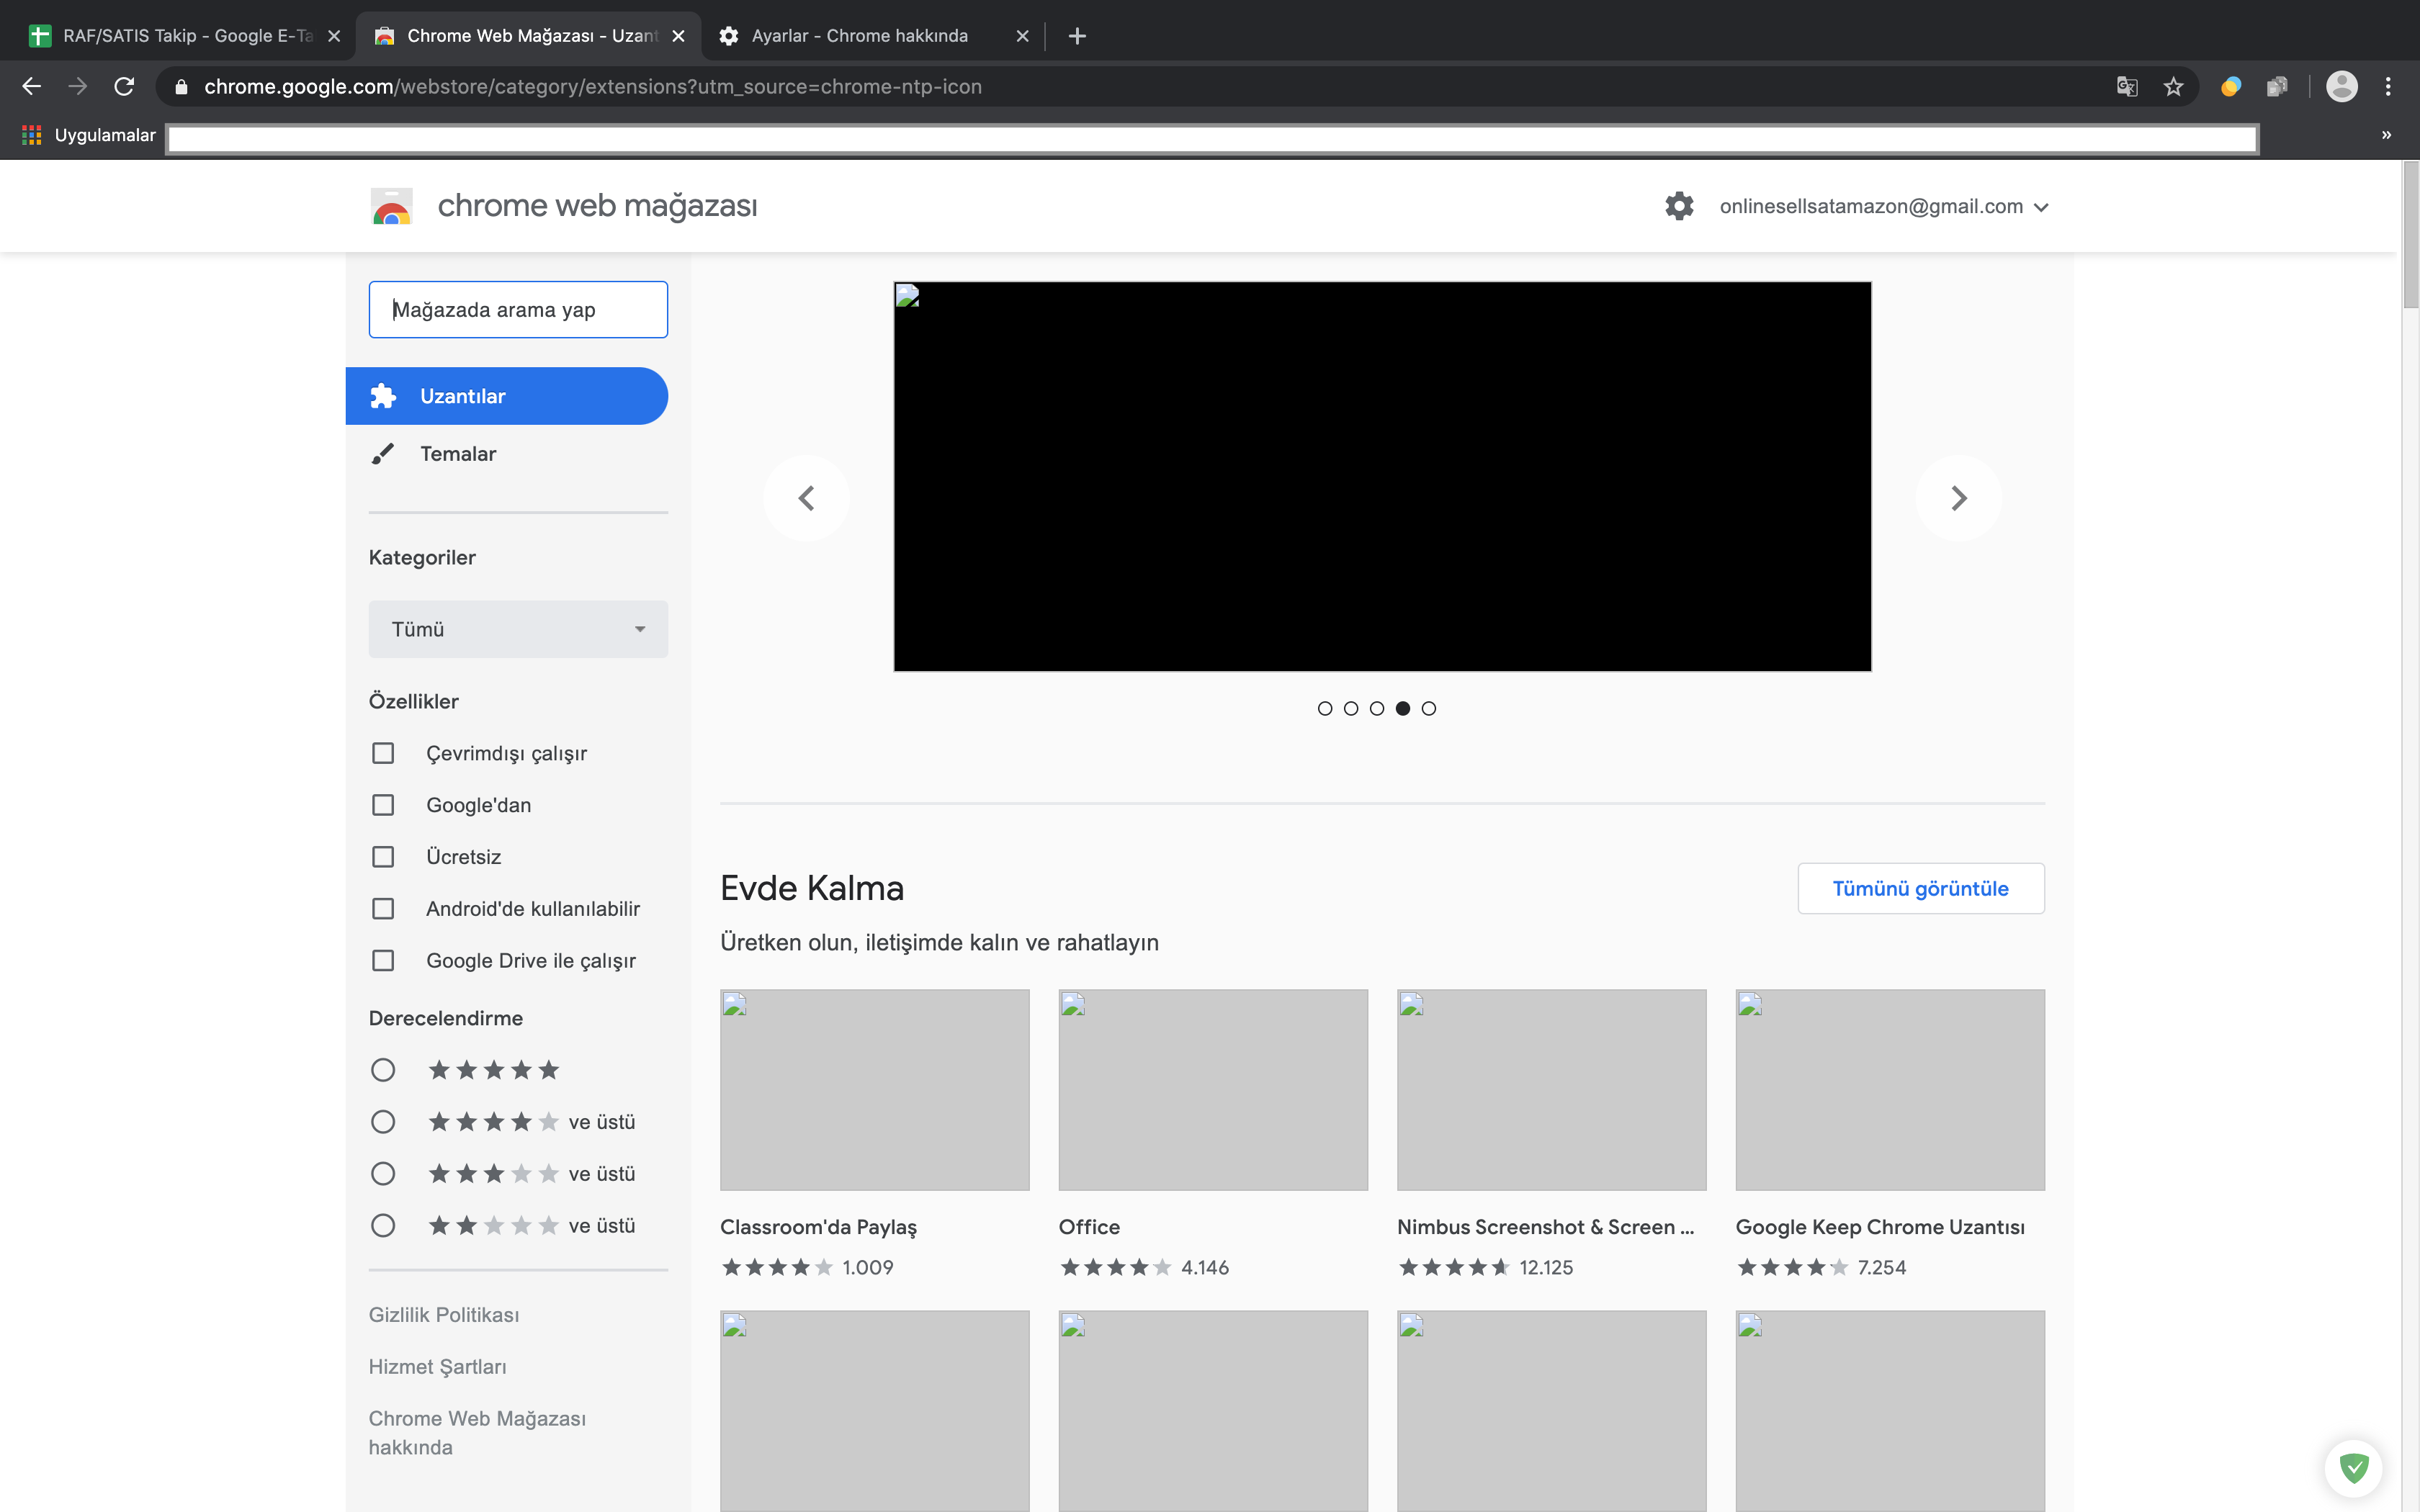The height and width of the screenshot is (1512, 2420).
Task: Enable the Çevrimdışı çalışır checkbox
Action: [x=383, y=753]
